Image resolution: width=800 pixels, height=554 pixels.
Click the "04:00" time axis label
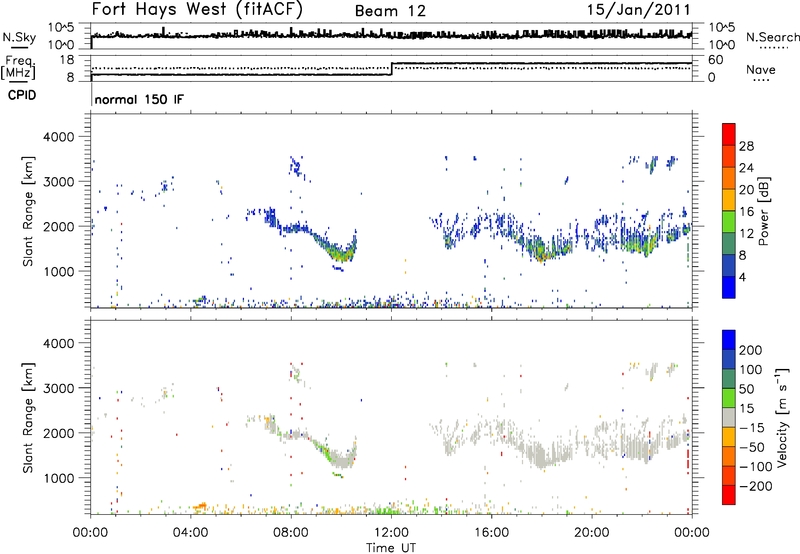click(190, 533)
